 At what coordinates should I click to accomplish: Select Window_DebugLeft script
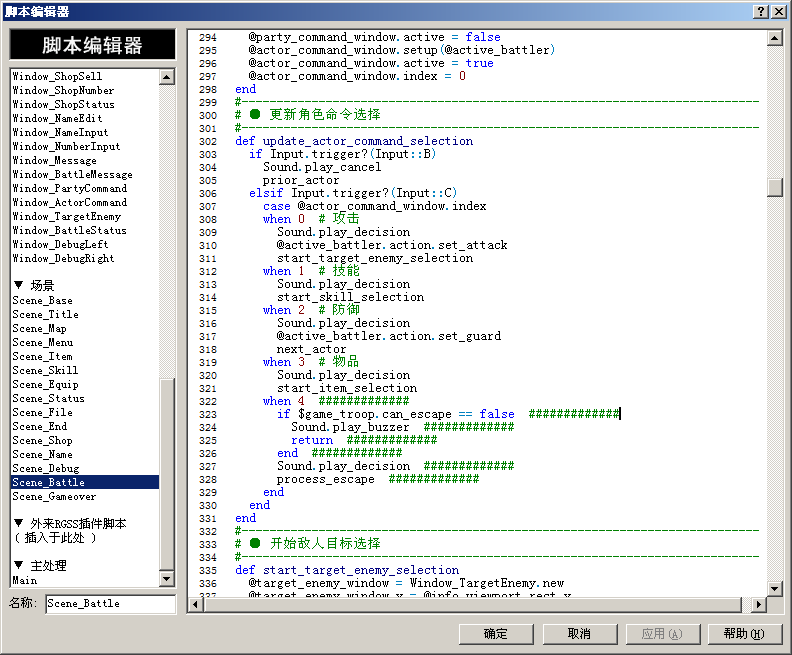(60, 245)
